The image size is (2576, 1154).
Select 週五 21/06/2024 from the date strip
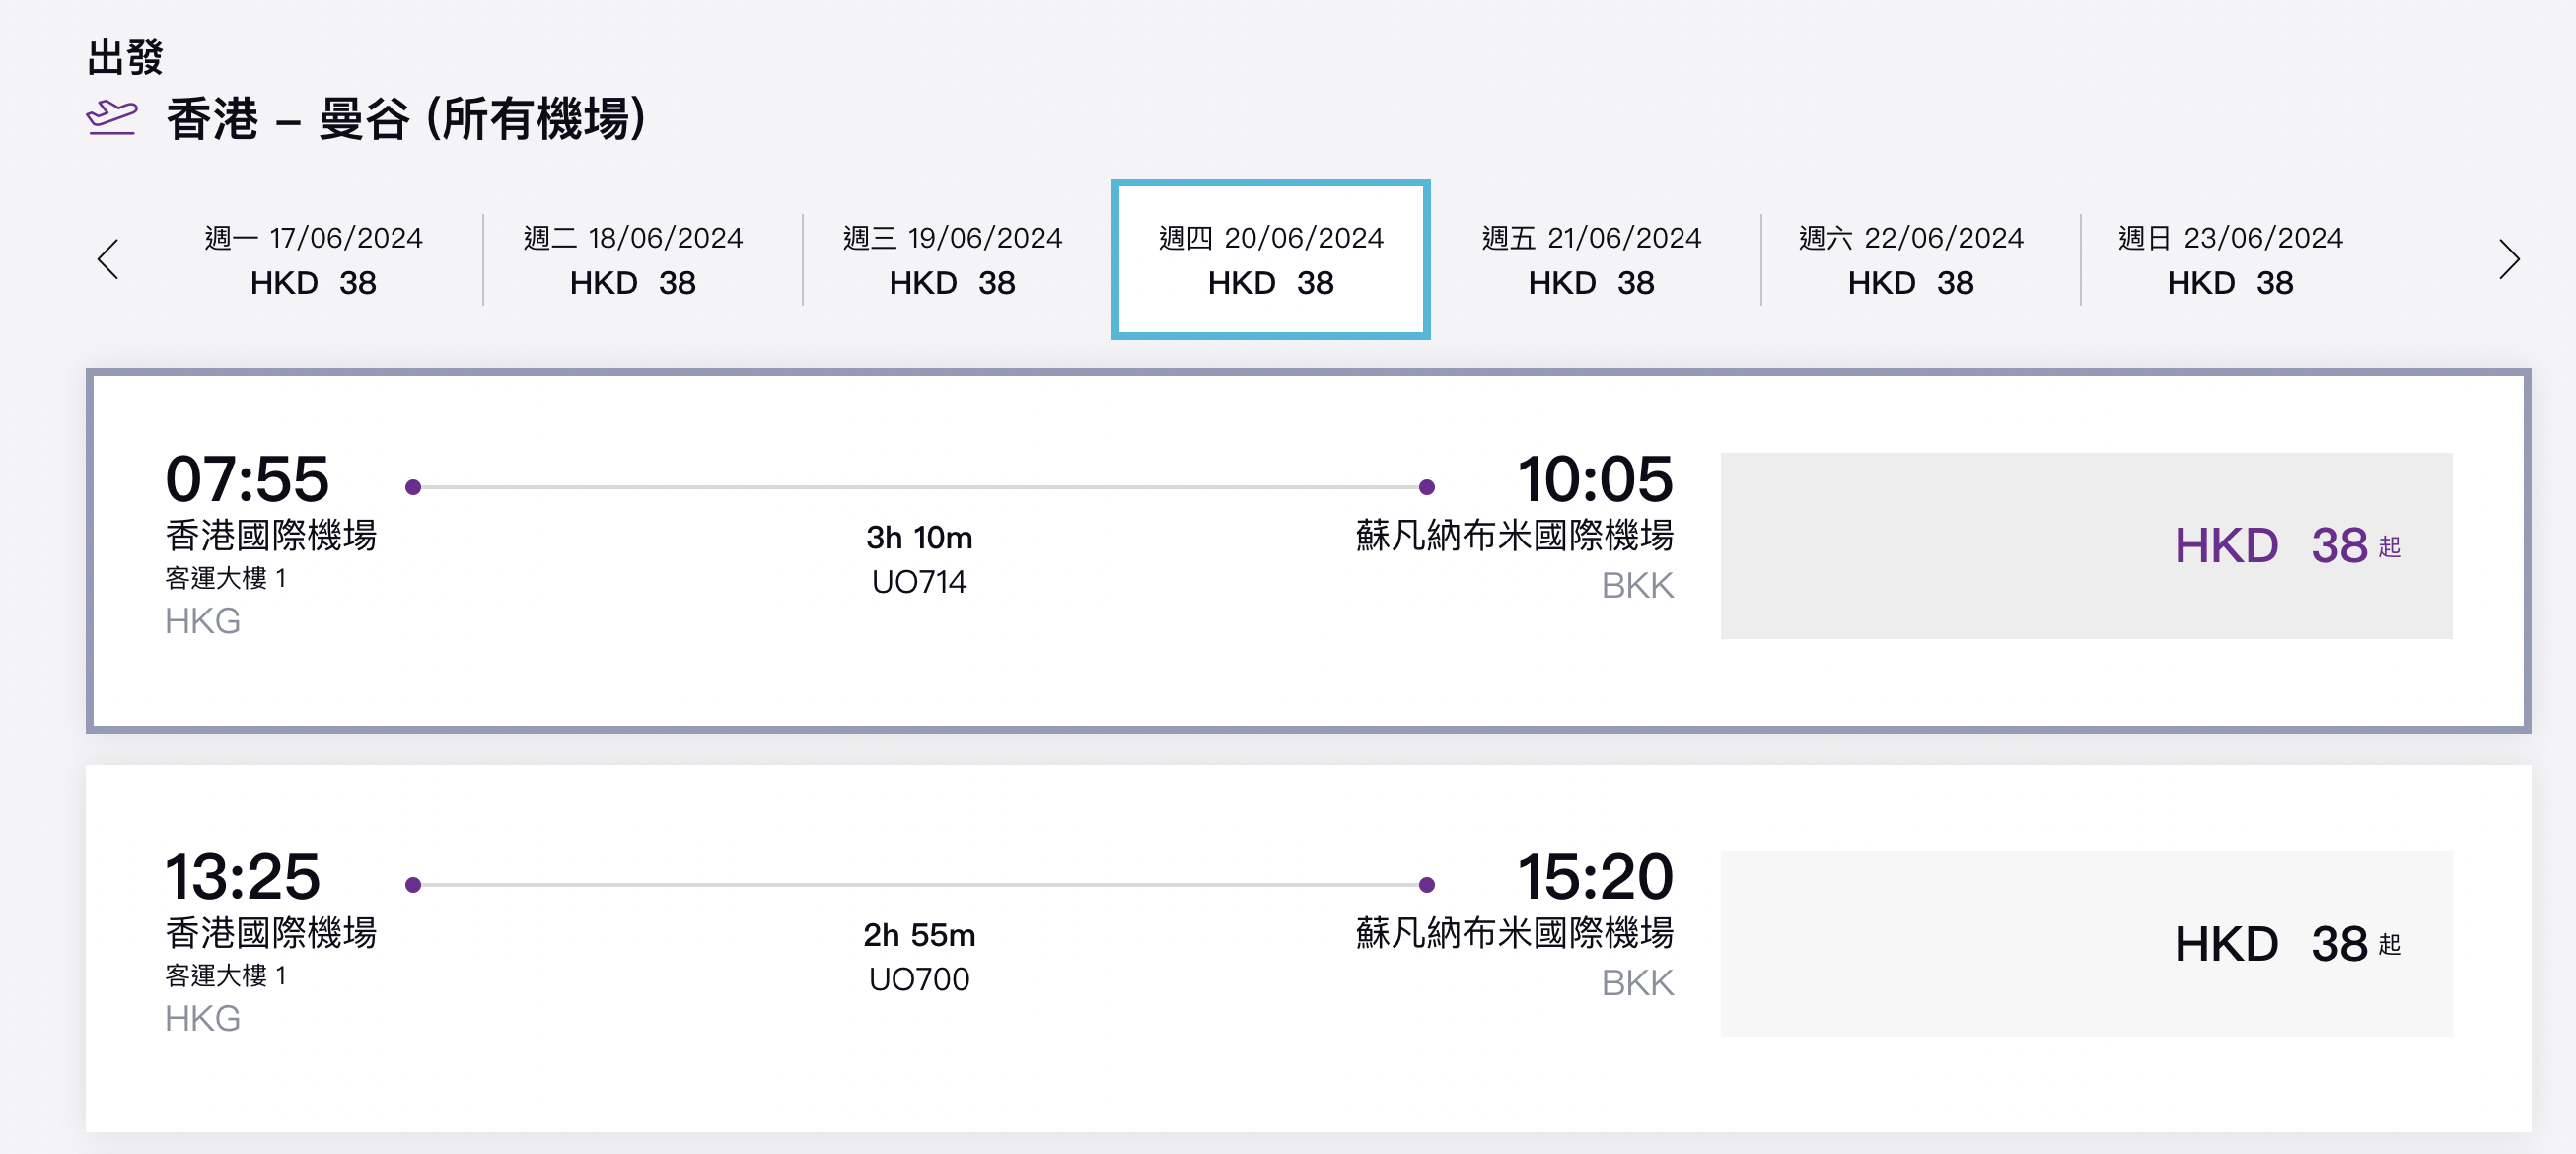1591,259
